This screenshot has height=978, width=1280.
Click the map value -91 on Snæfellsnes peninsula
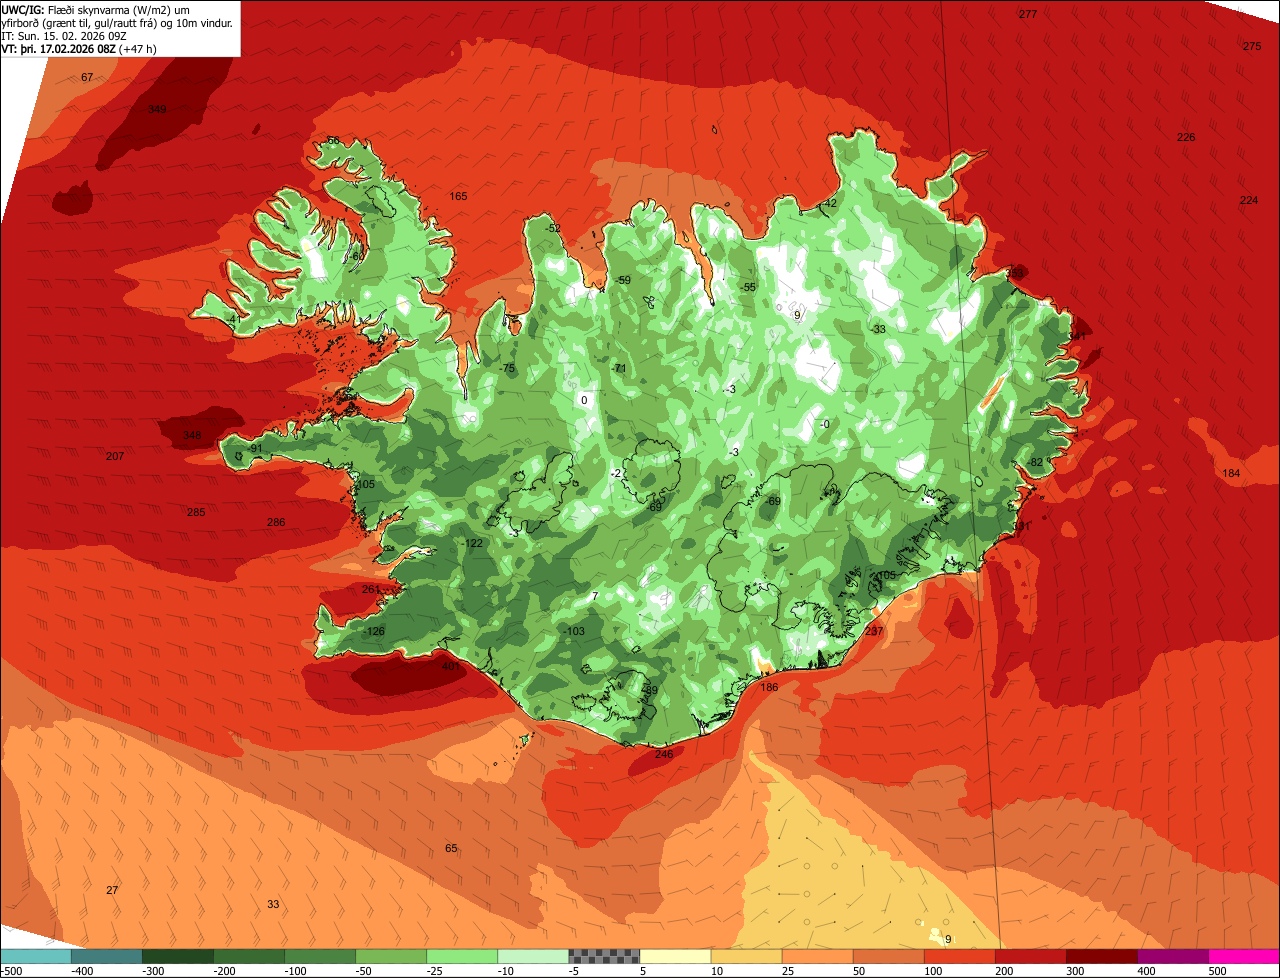pyautogui.click(x=255, y=449)
